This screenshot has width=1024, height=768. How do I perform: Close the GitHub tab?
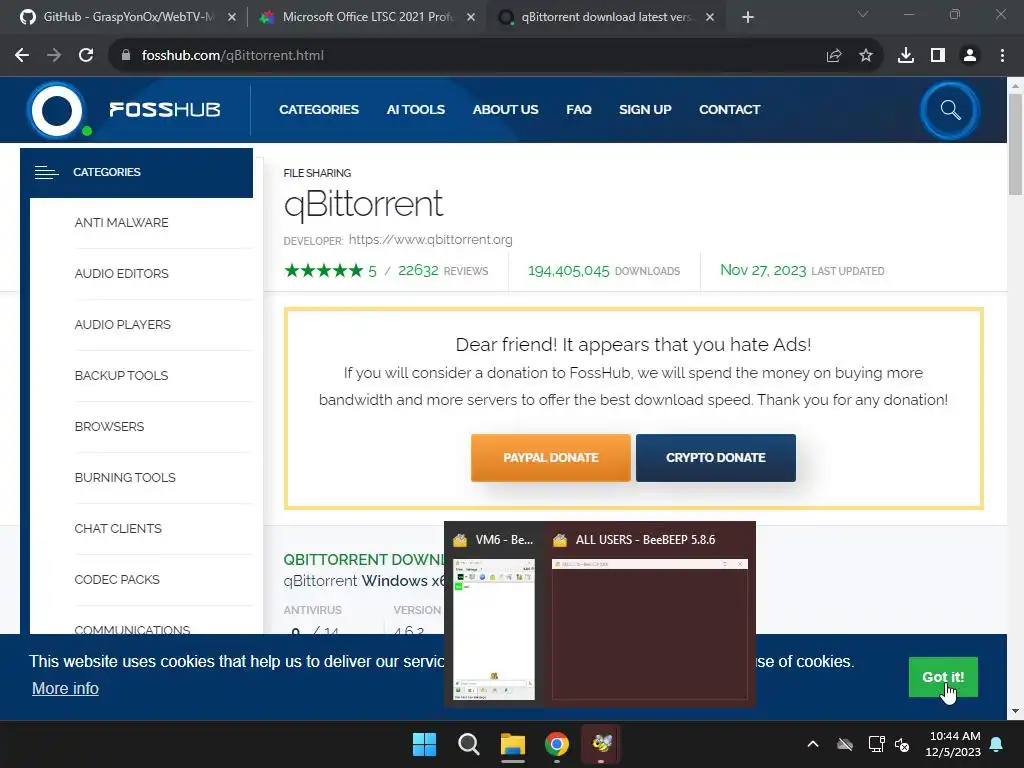pyautogui.click(x=232, y=17)
